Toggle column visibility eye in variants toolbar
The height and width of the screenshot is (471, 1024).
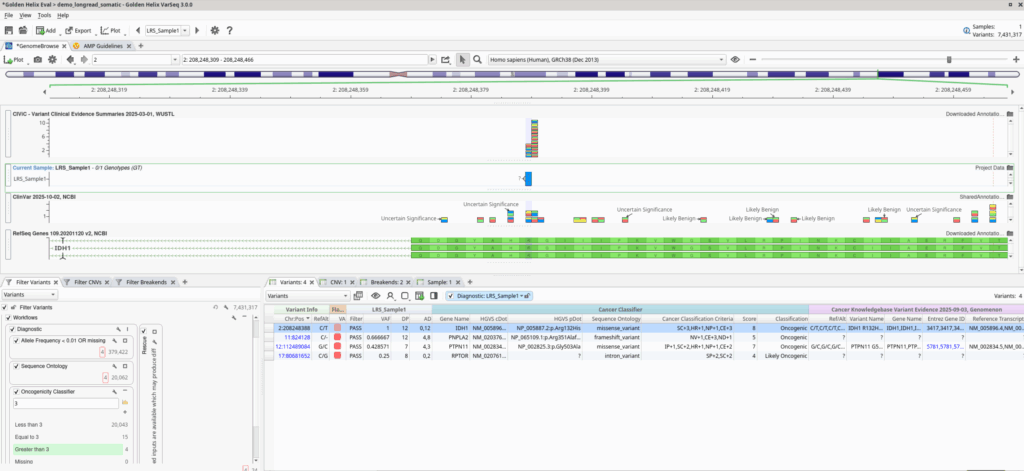pos(376,295)
